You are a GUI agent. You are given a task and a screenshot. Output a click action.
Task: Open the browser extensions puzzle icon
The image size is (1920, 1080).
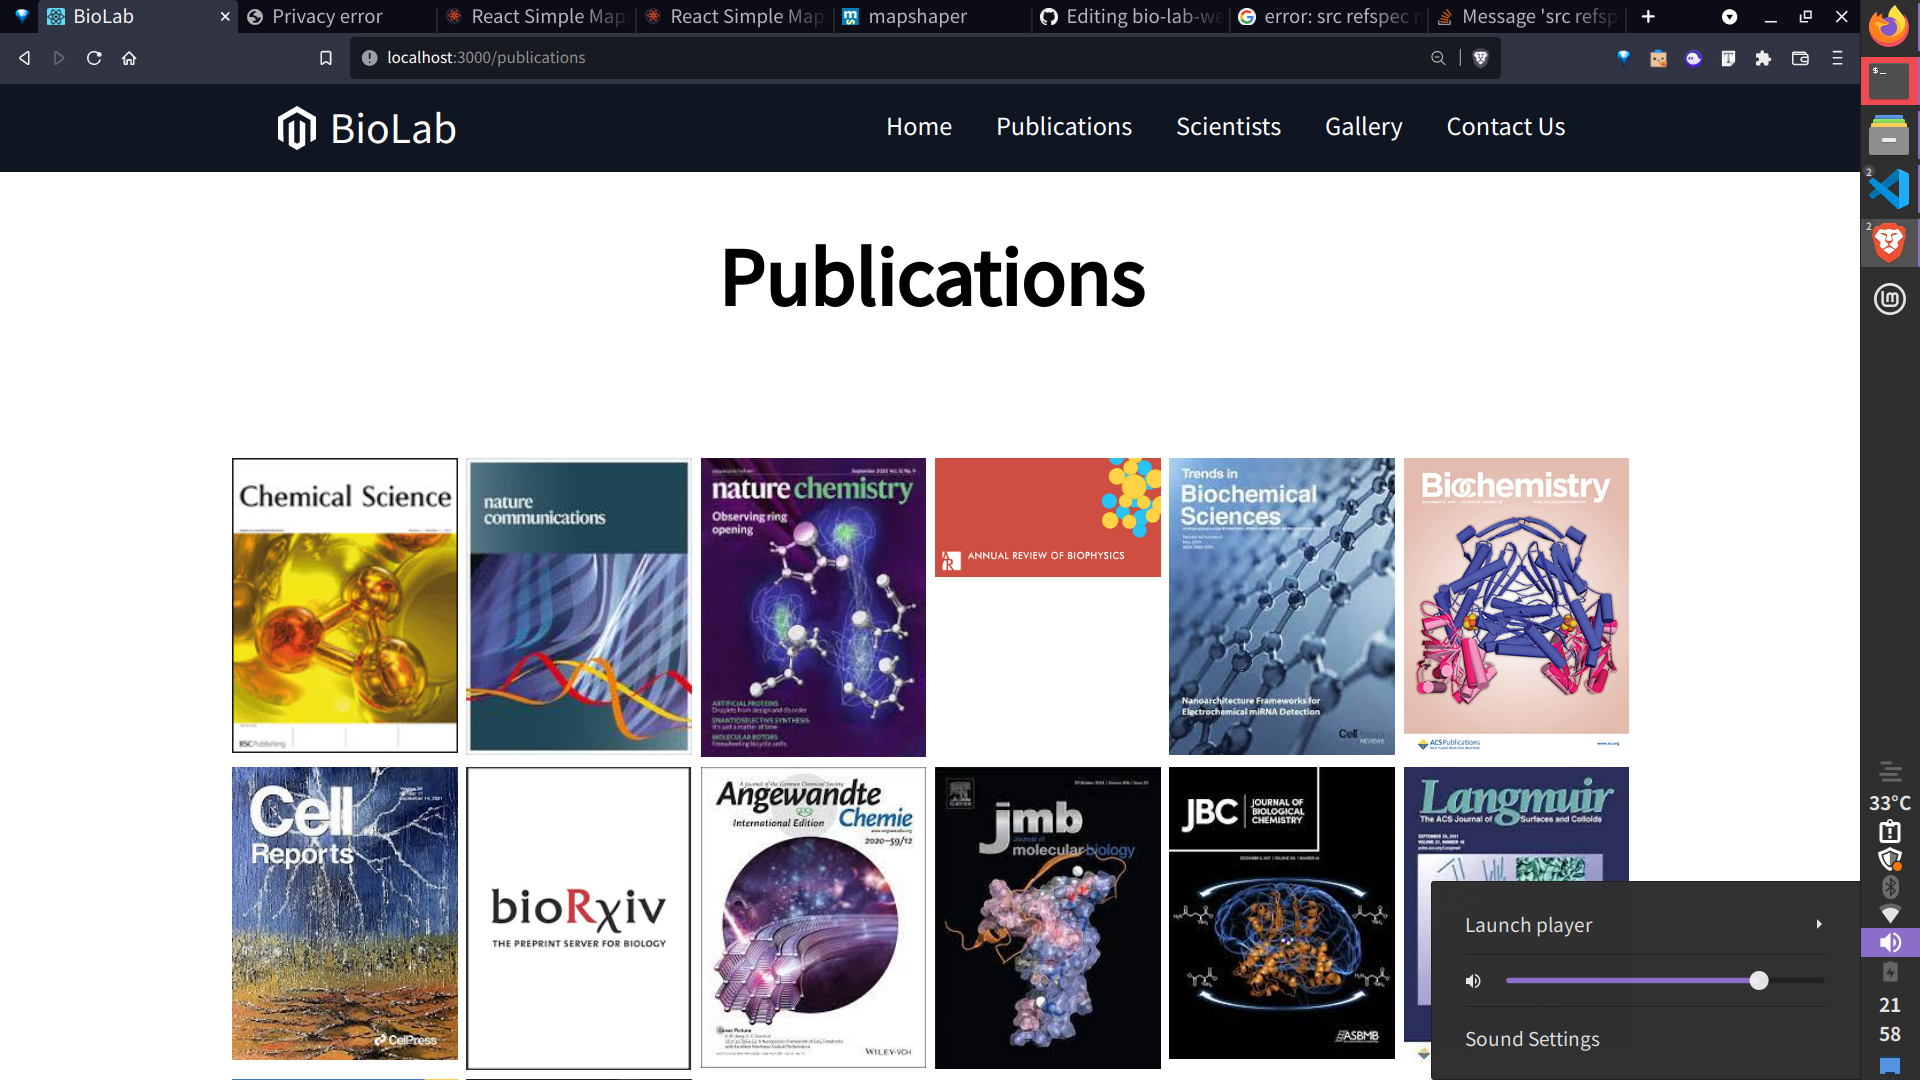point(1763,58)
